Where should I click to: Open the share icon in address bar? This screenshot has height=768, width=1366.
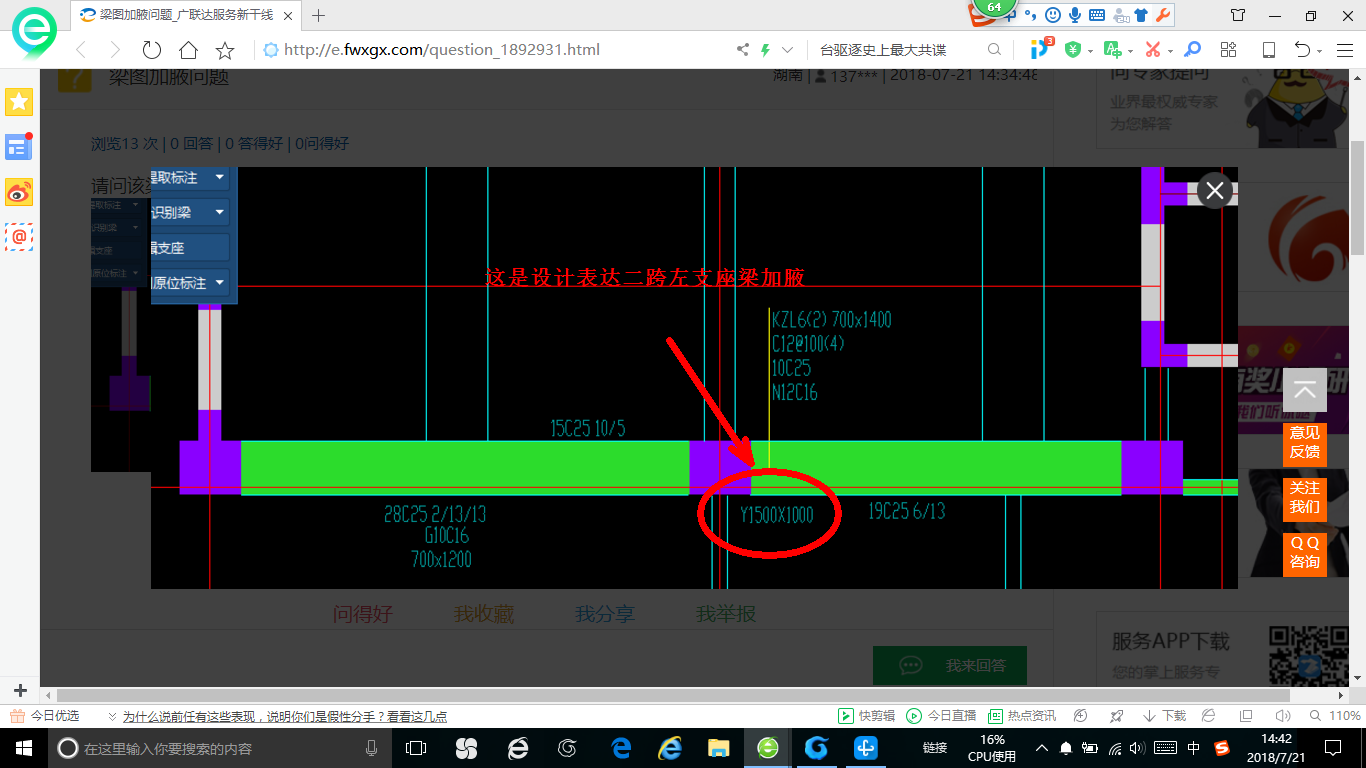point(742,50)
